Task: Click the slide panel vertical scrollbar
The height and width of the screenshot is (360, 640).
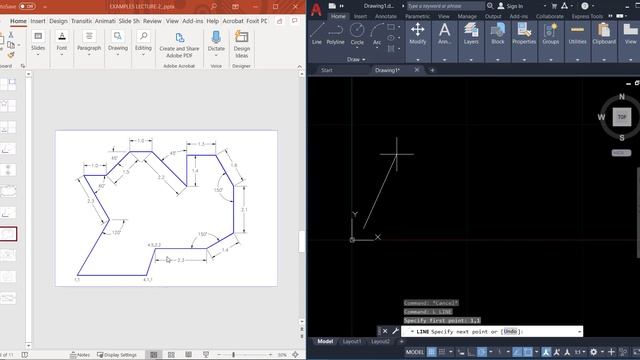Action: click(x=28, y=210)
